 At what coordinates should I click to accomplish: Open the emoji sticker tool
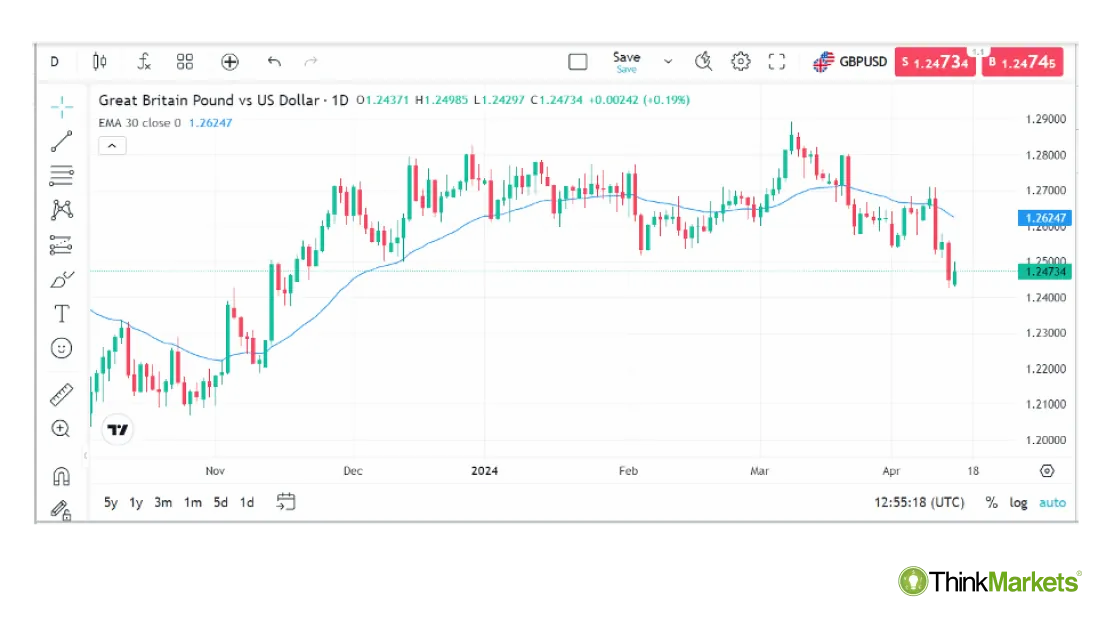[x=61, y=348]
